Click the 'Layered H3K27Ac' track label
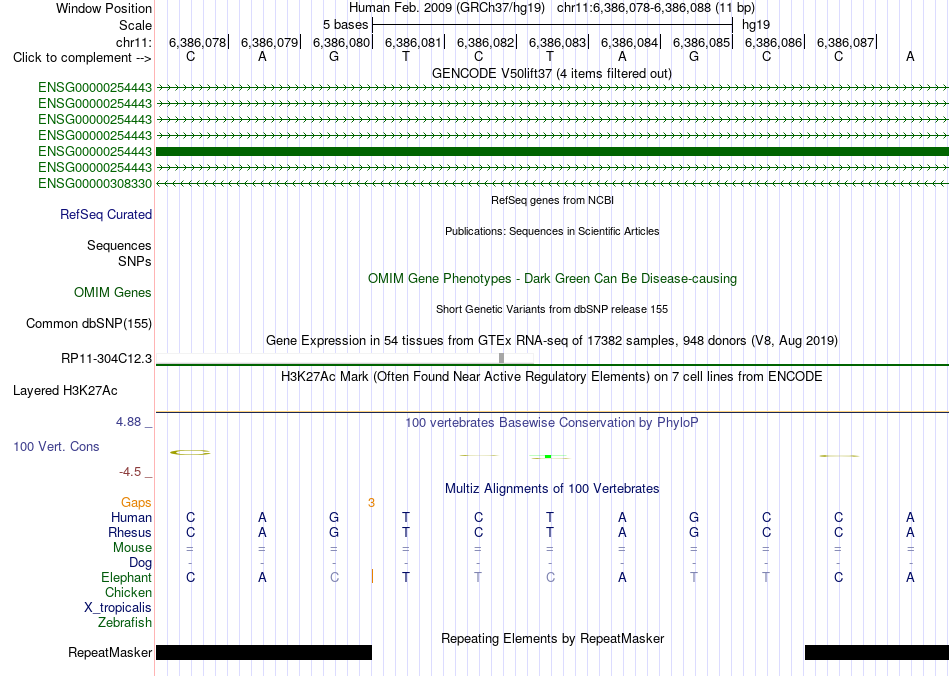This screenshot has width=950, height=676. point(65,391)
